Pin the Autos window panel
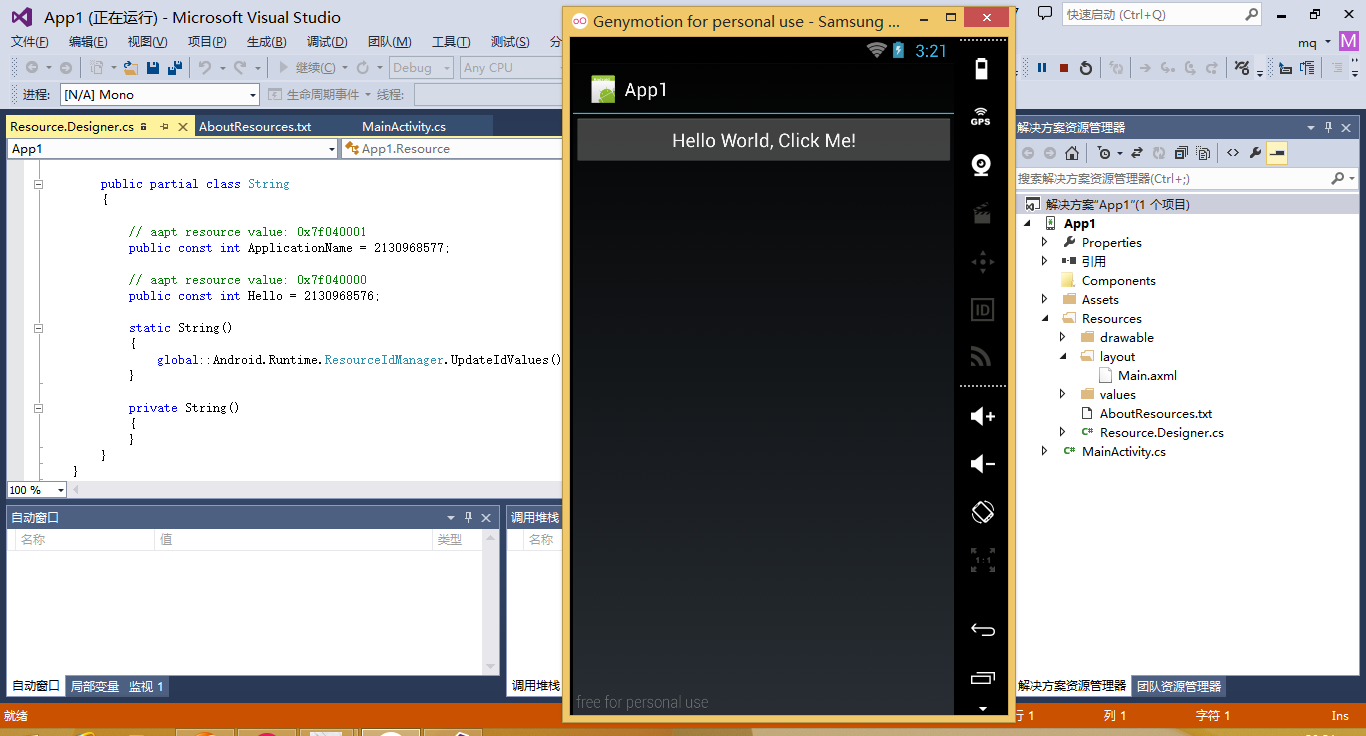 pos(468,518)
